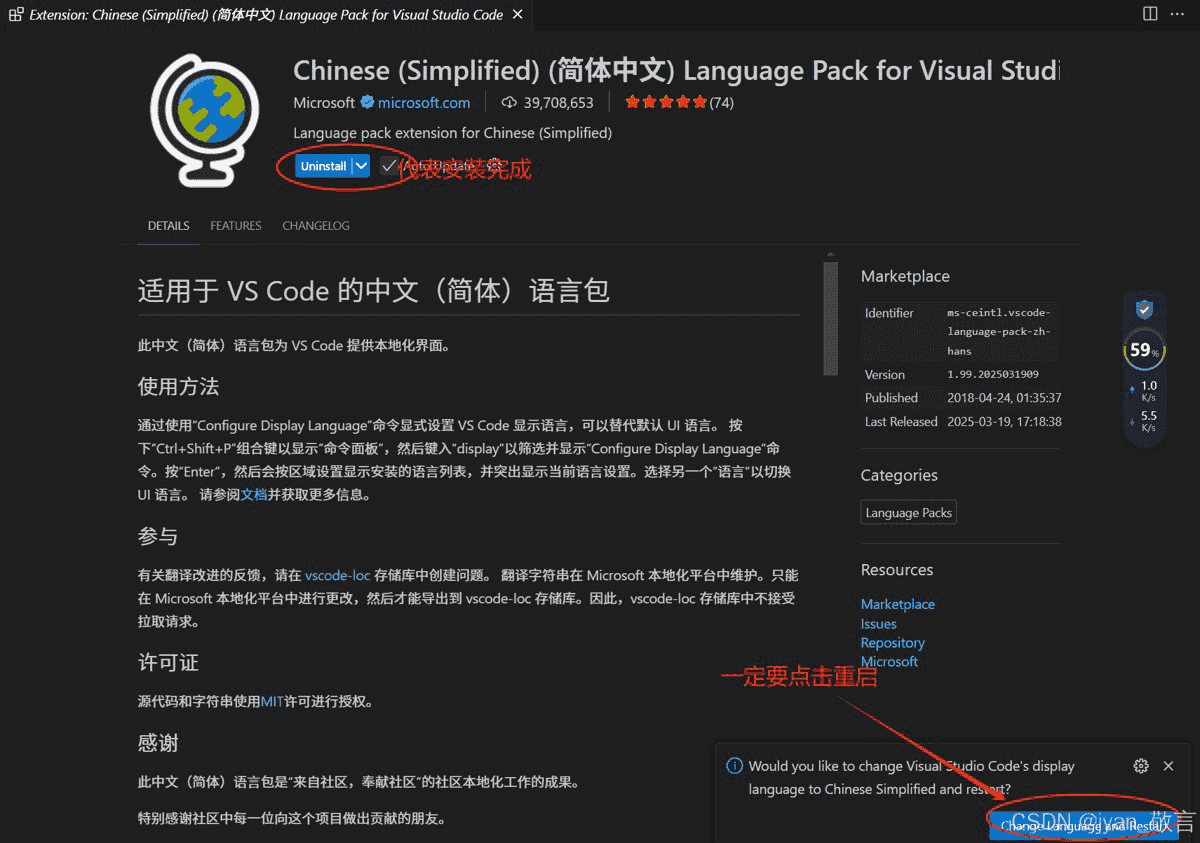
Task: Close the Chinese Language Pack extension tab
Action: (516, 15)
